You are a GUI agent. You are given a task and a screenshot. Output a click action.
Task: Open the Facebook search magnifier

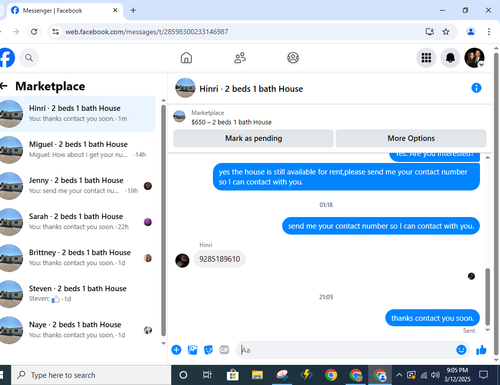pos(29,58)
